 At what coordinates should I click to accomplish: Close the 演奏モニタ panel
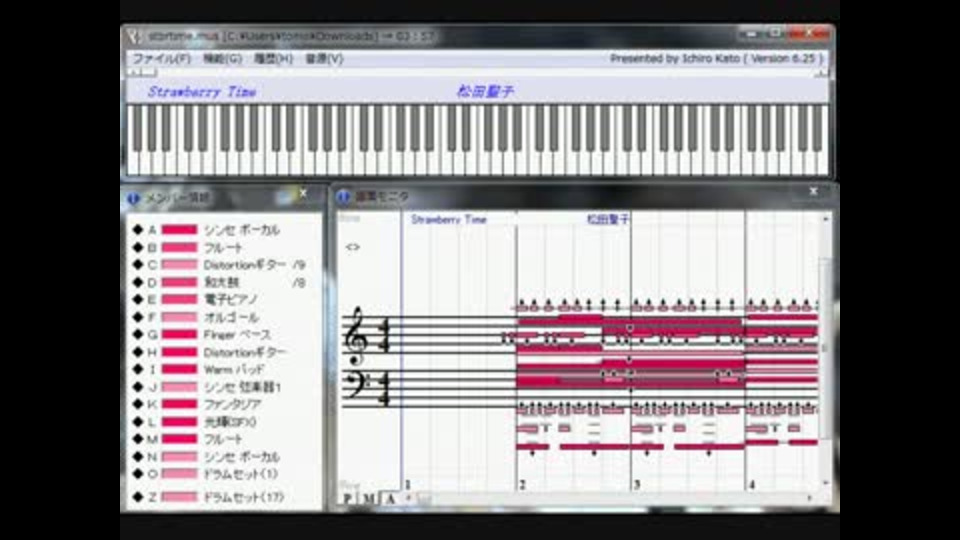(x=814, y=192)
